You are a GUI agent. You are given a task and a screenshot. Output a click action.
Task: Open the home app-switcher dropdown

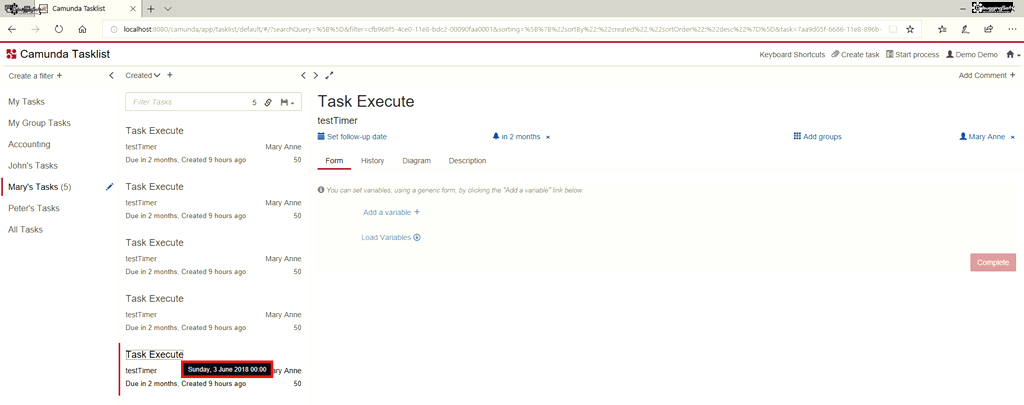[1013, 55]
